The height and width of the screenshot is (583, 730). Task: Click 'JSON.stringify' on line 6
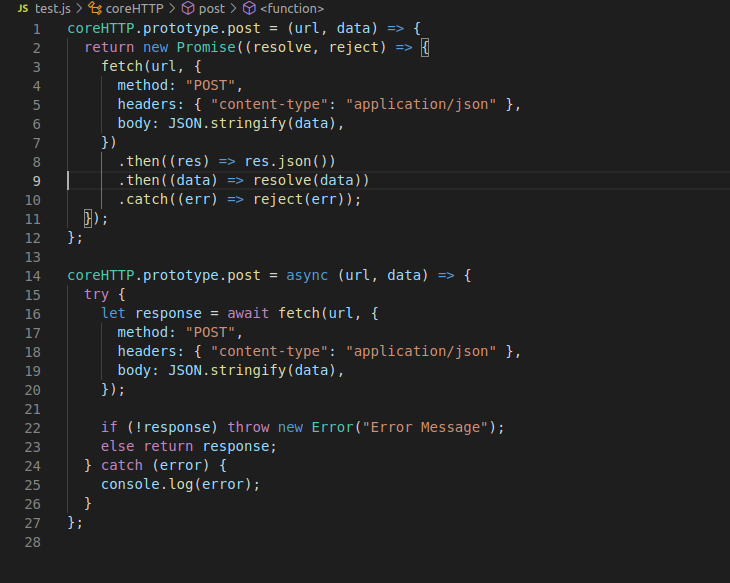coord(227,123)
